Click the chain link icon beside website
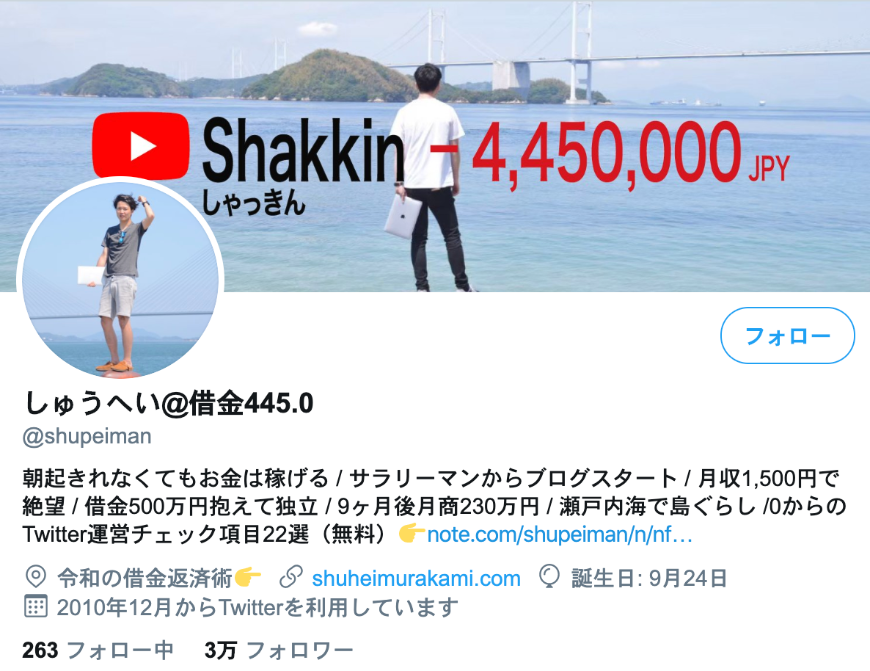The height and width of the screenshot is (671, 870). point(291,577)
